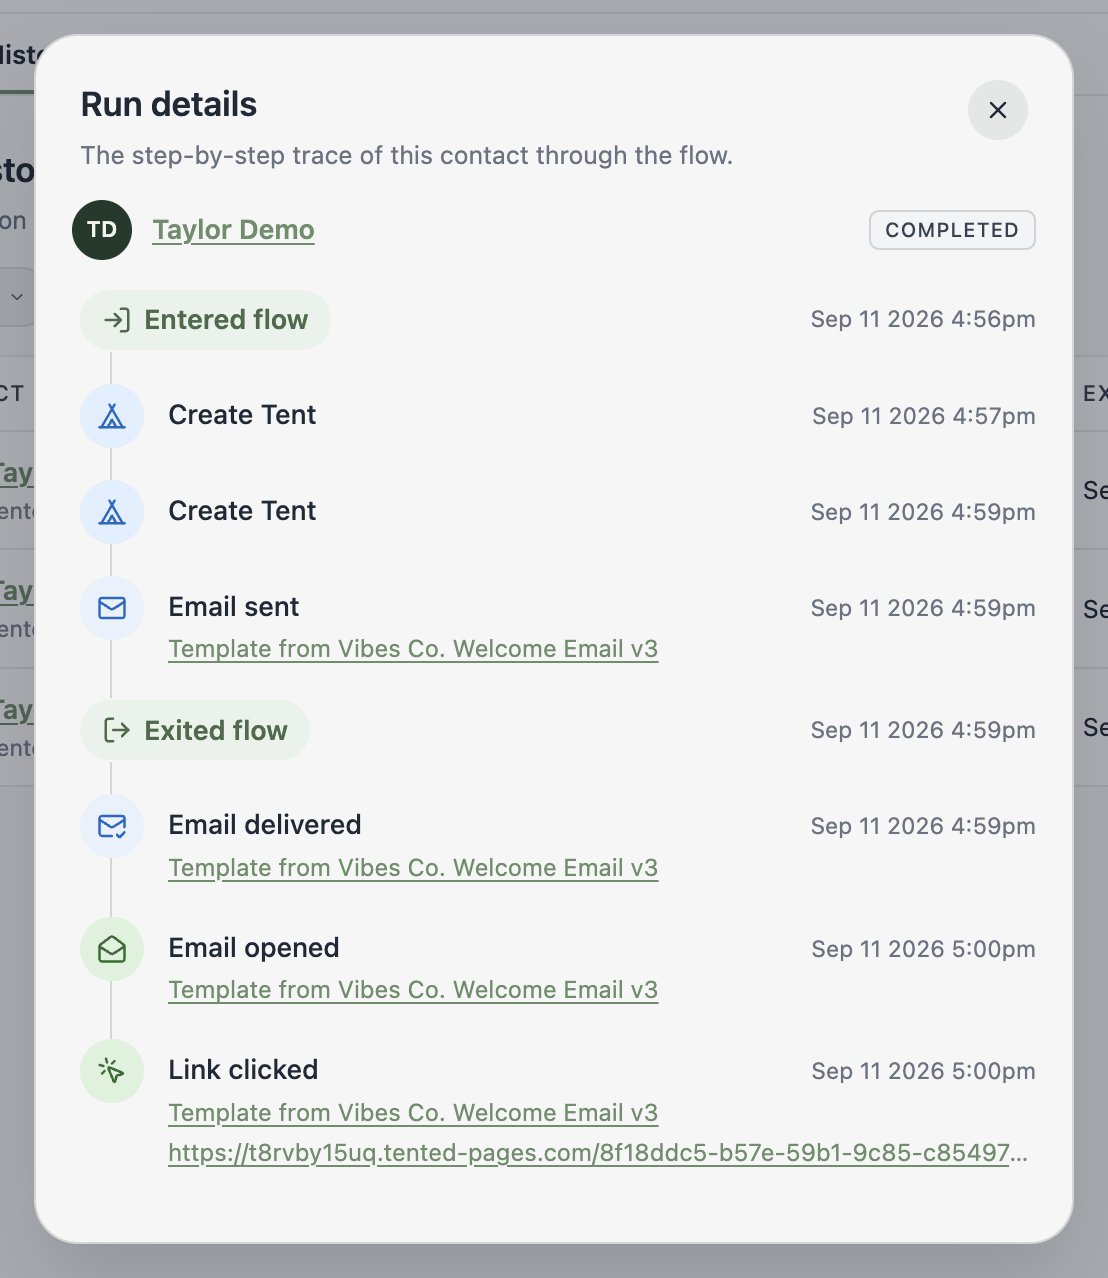This screenshot has width=1108, height=1278.
Task: Click the tent icon beside 4:57pm Create Tent
Action: [x=112, y=415]
